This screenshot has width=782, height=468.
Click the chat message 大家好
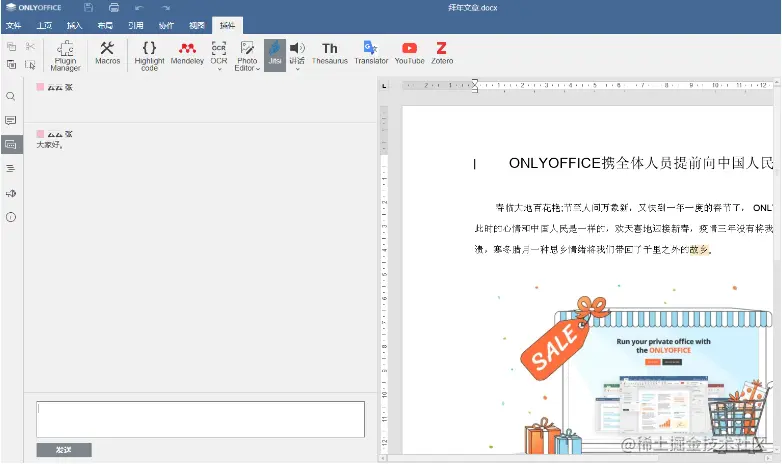click(49, 145)
